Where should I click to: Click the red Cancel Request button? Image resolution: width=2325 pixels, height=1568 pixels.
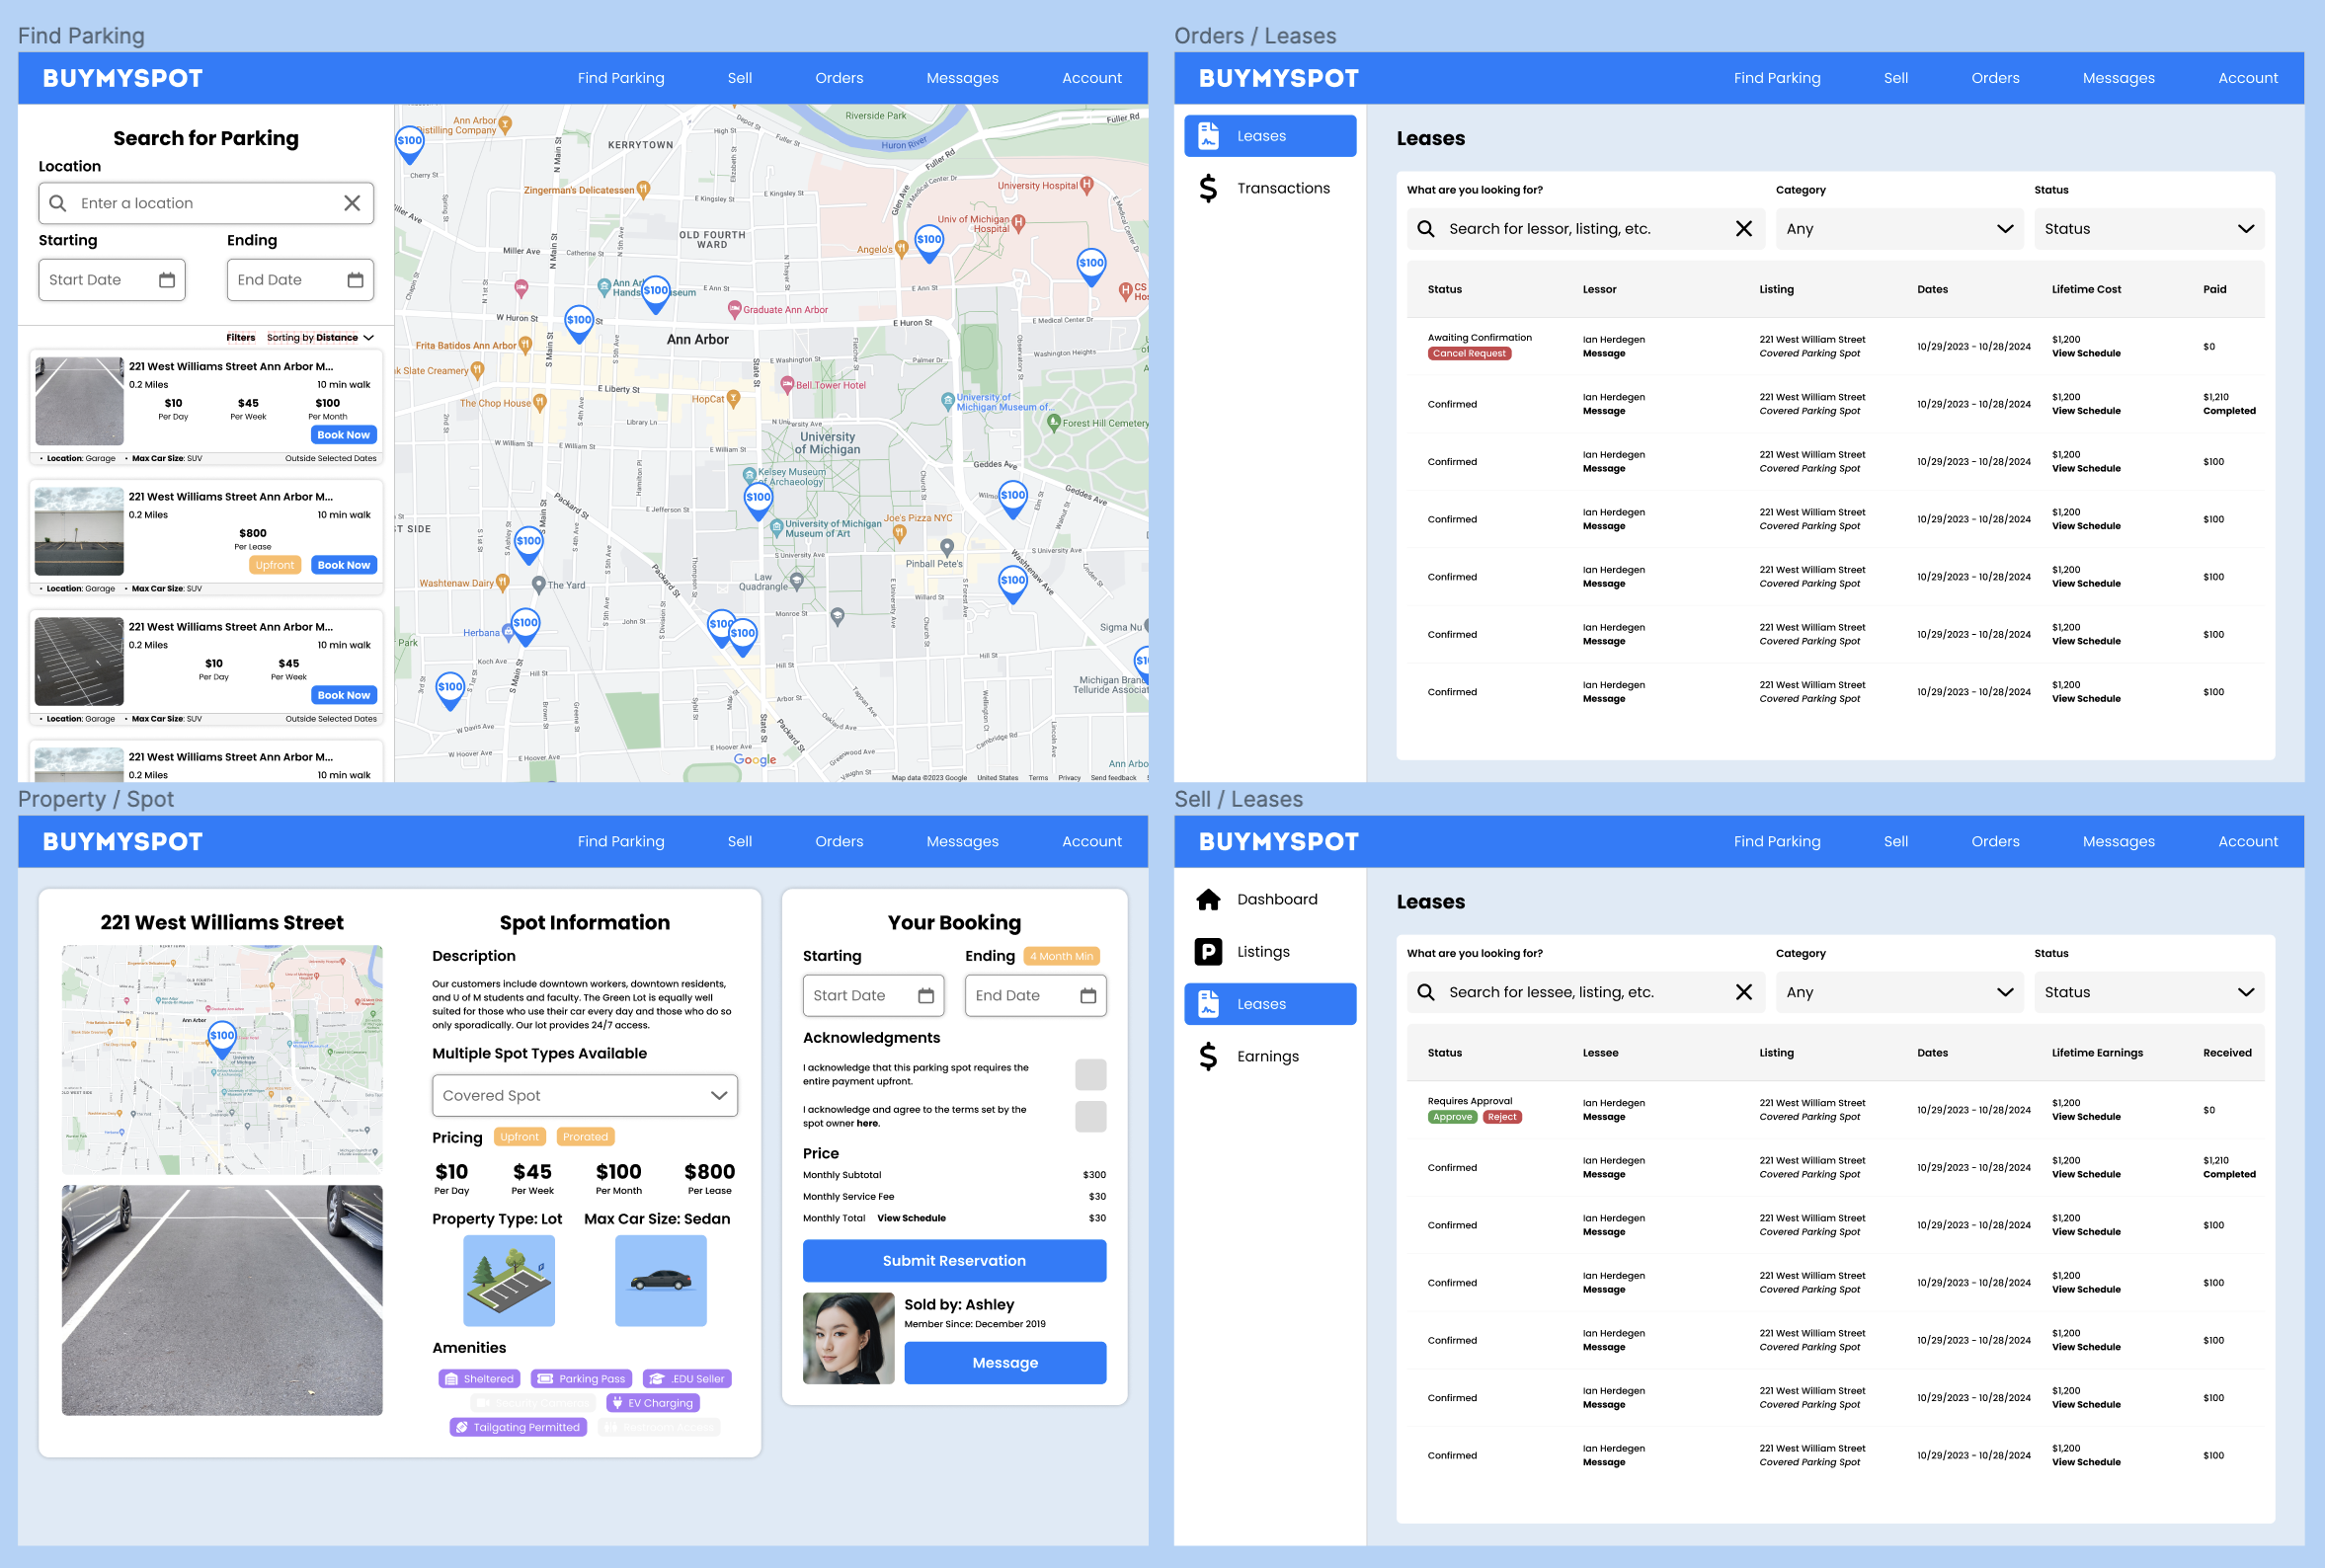pyautogui.click(x=1468, y=354)
